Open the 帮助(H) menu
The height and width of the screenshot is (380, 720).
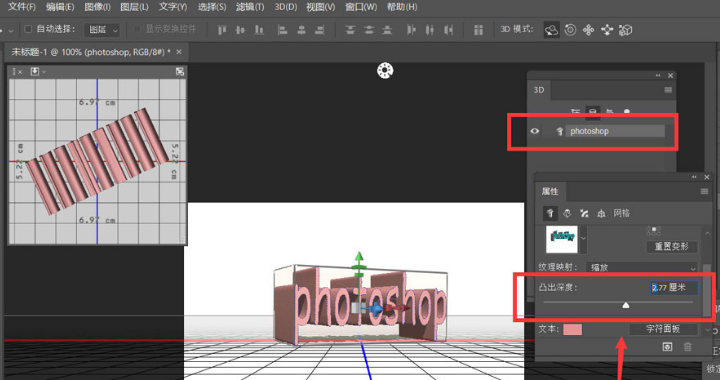pos(402,7)
